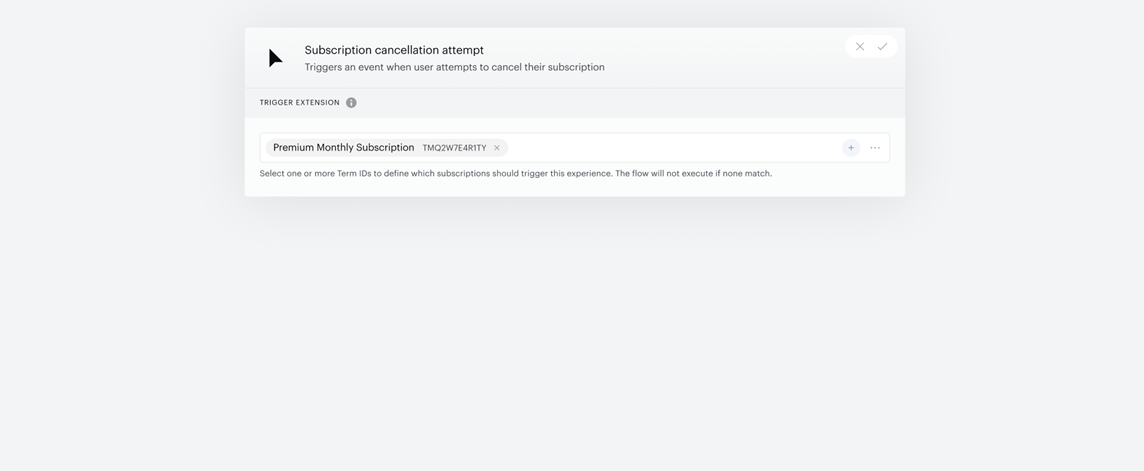Click empty header space beside the title
The image size is (1144, 471).
point(722,58)
